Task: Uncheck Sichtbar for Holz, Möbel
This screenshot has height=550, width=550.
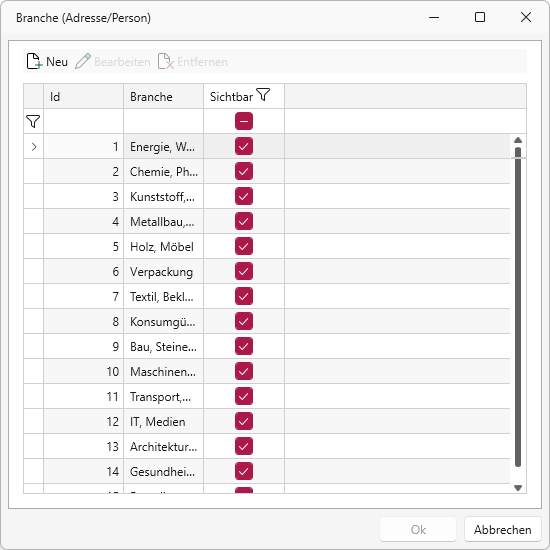Action: click(244, 246)
